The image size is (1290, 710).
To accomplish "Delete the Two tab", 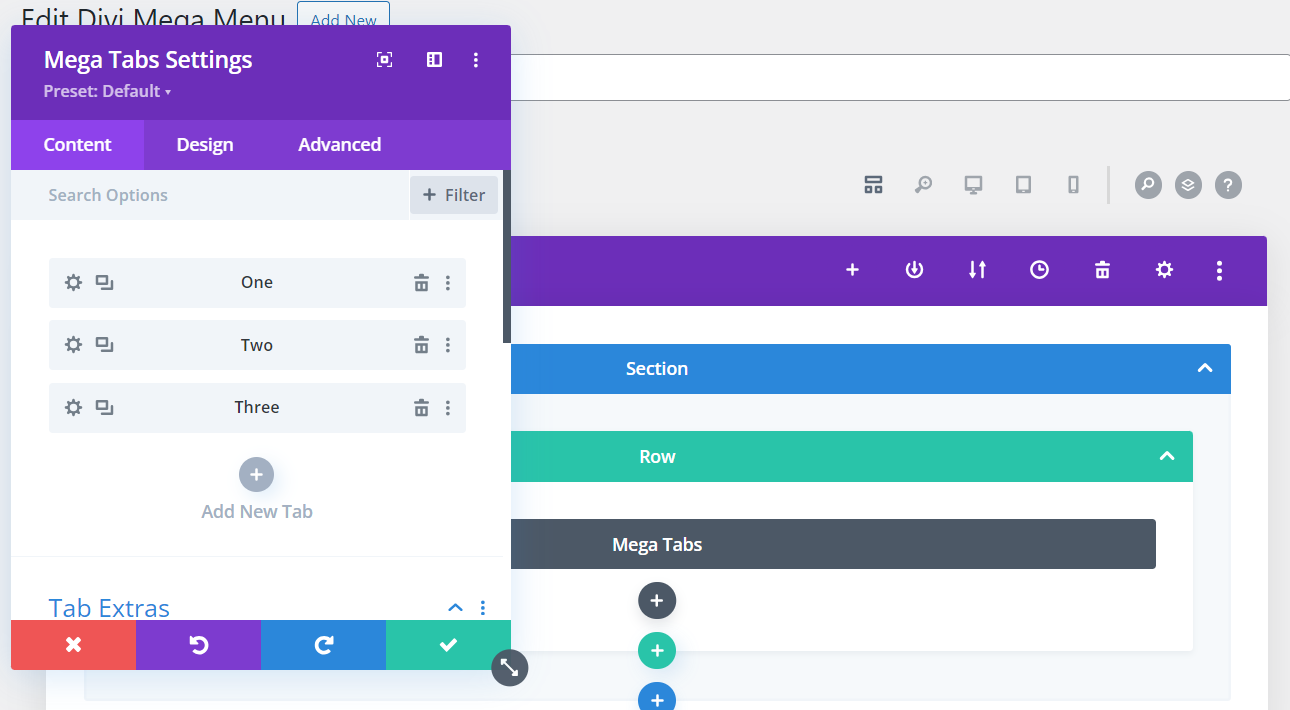I will 420,344.
